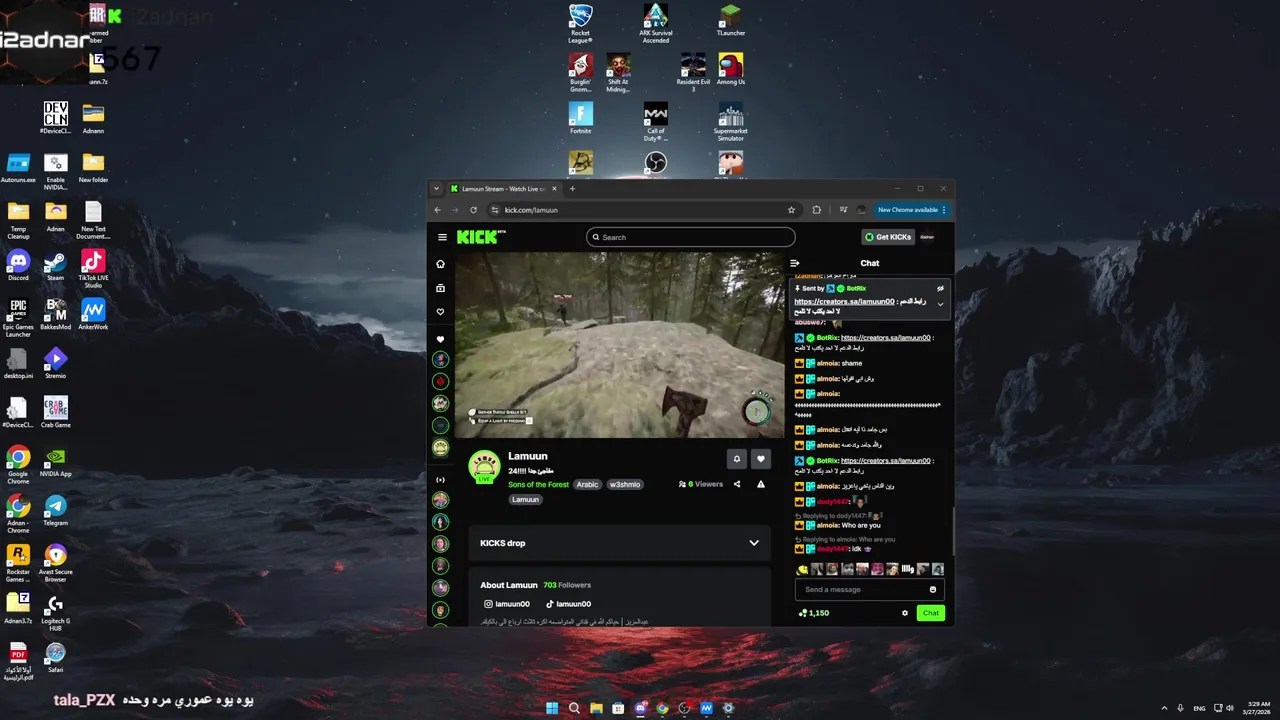This screenshot has width=1280, height=720.
Task: Open Lamuun channel avatar
Action: [485, 467]
